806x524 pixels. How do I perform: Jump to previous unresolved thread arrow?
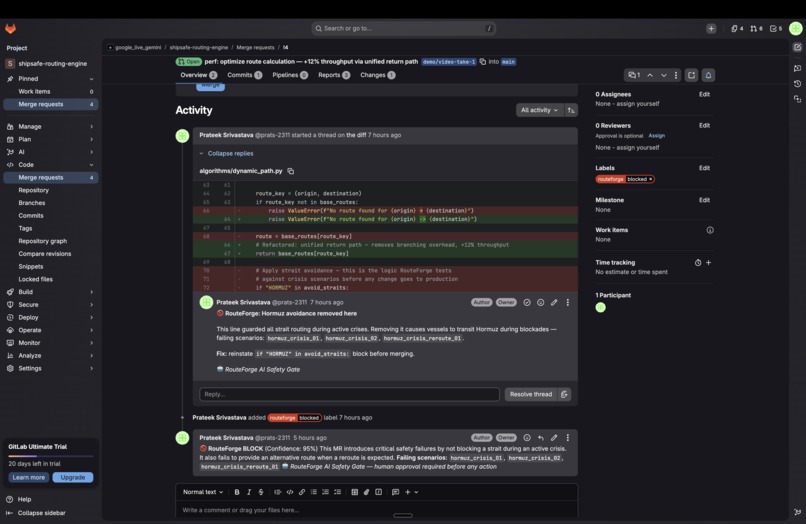pyautogui.click(x=650, y=75)
